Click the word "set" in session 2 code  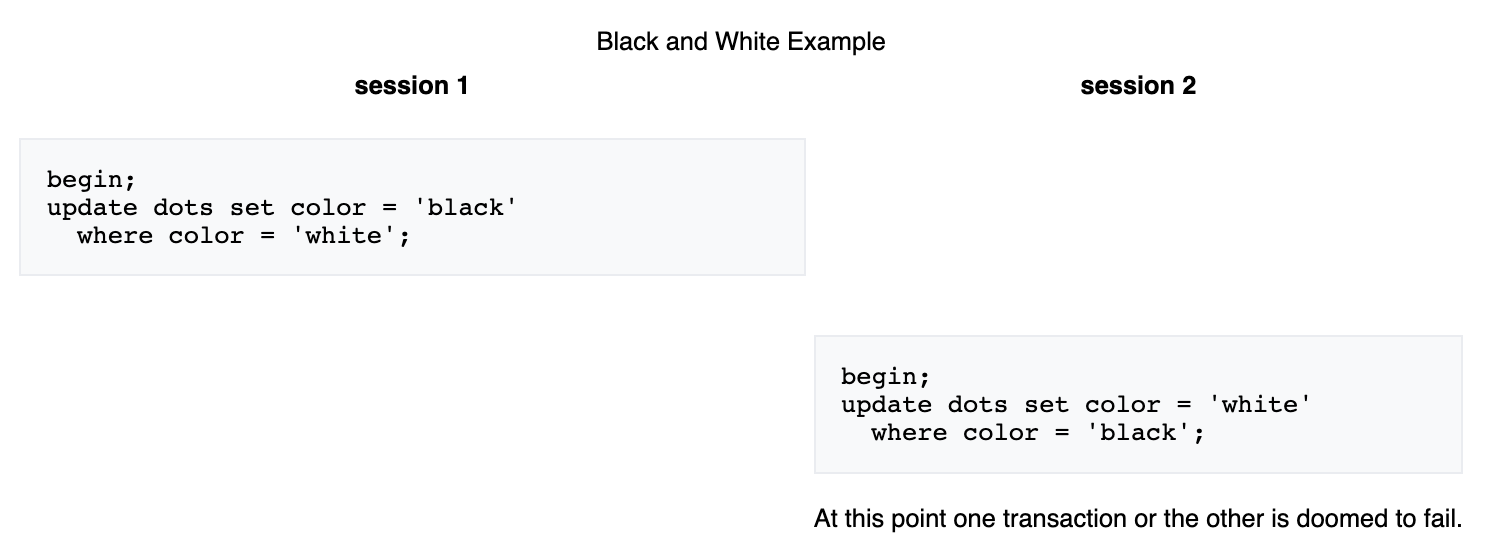[1046, 405]
